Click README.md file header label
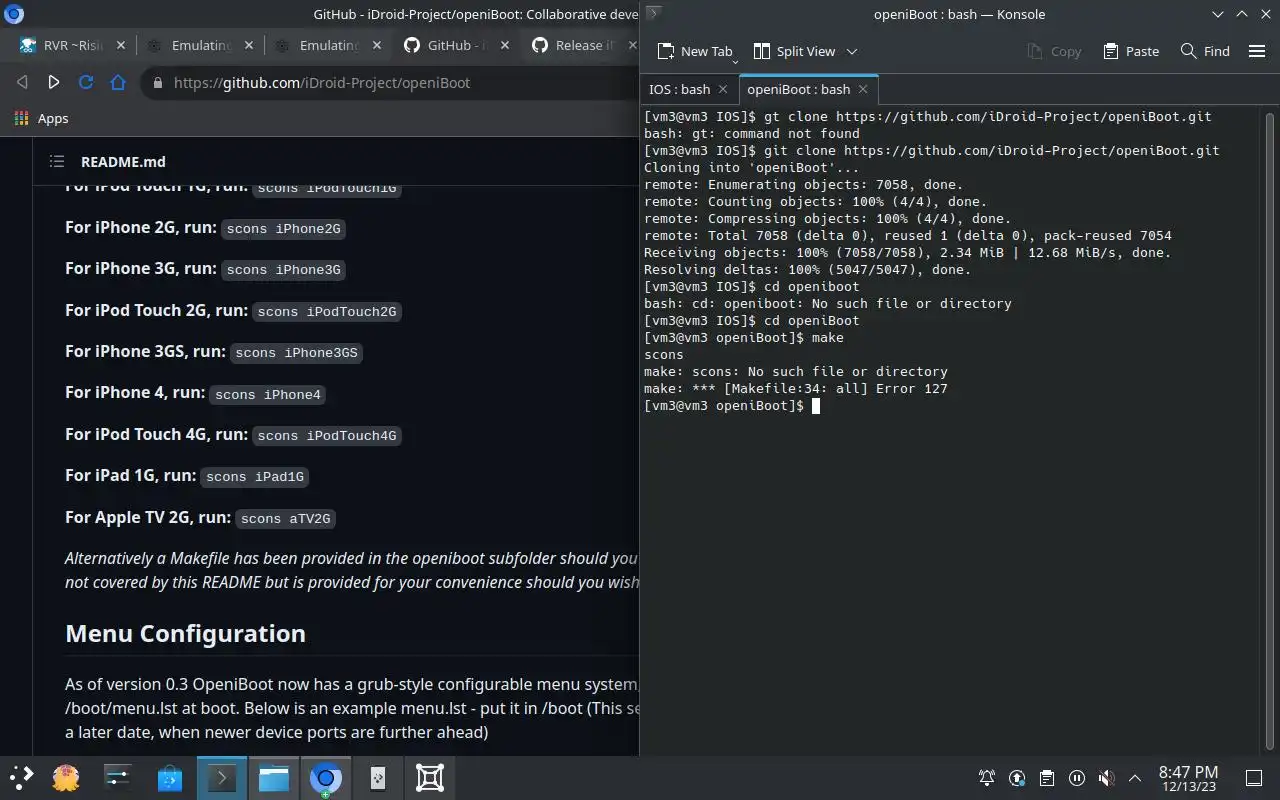The image size is (1280, 800). pyautogui.click(x=123, y=162)
